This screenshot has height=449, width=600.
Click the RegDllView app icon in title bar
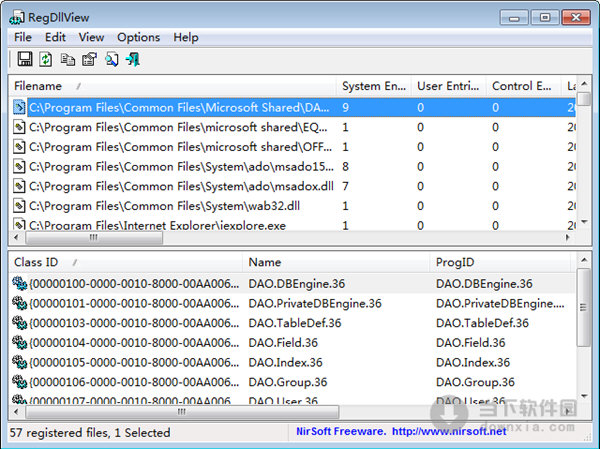tap(17, 17)
